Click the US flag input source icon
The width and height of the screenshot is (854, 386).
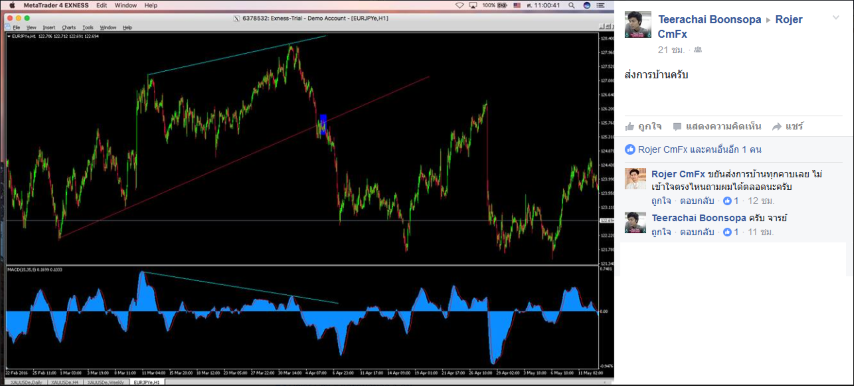pos(517,5)
